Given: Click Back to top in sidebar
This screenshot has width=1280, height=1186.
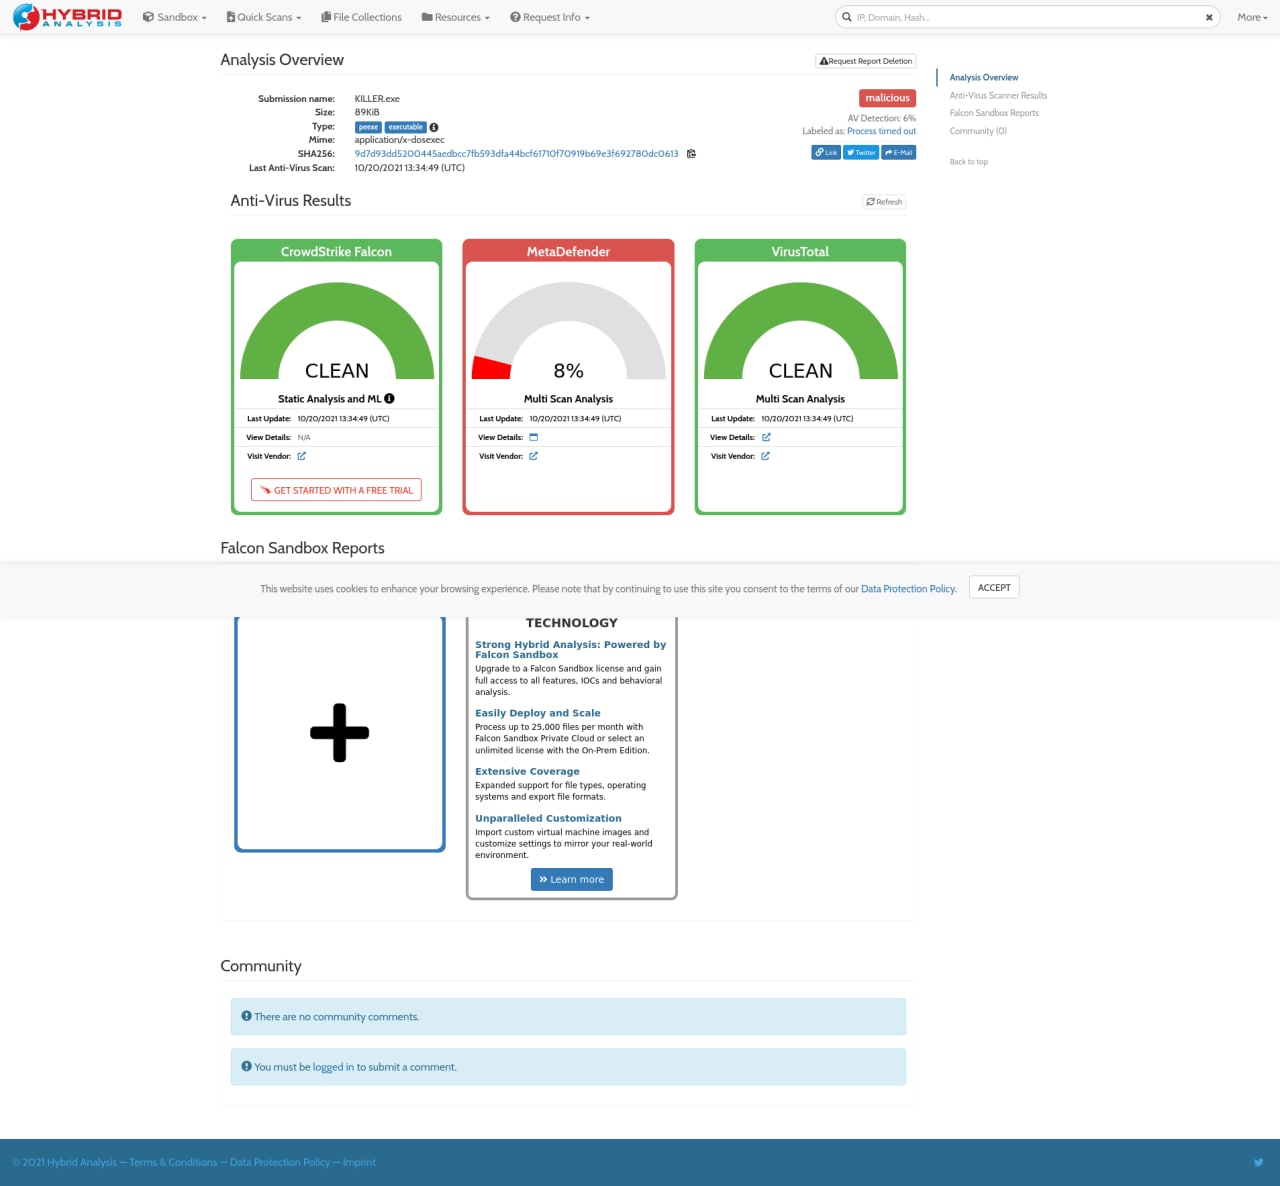Looking at the screenshot, I should (969, 161).
